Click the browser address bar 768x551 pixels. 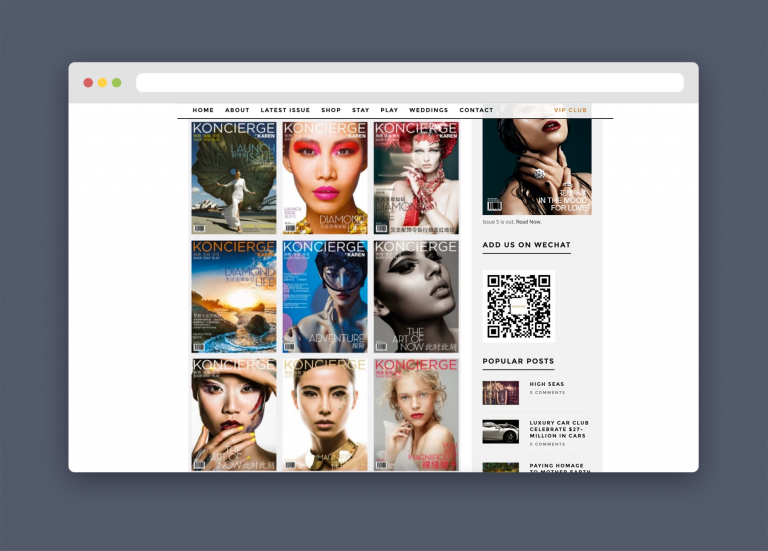coord(409,83)
